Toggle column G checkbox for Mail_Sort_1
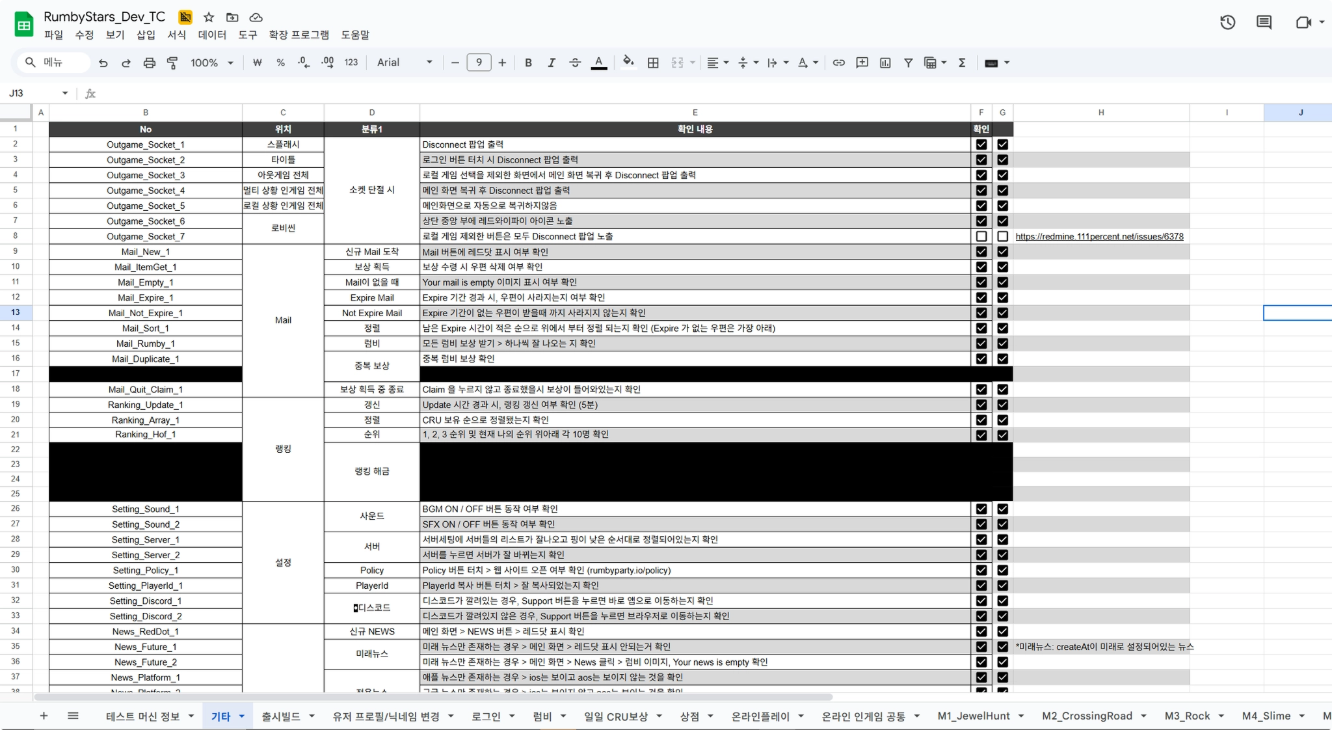Viewport: 1332px width, 730px height. [1002, 328]
